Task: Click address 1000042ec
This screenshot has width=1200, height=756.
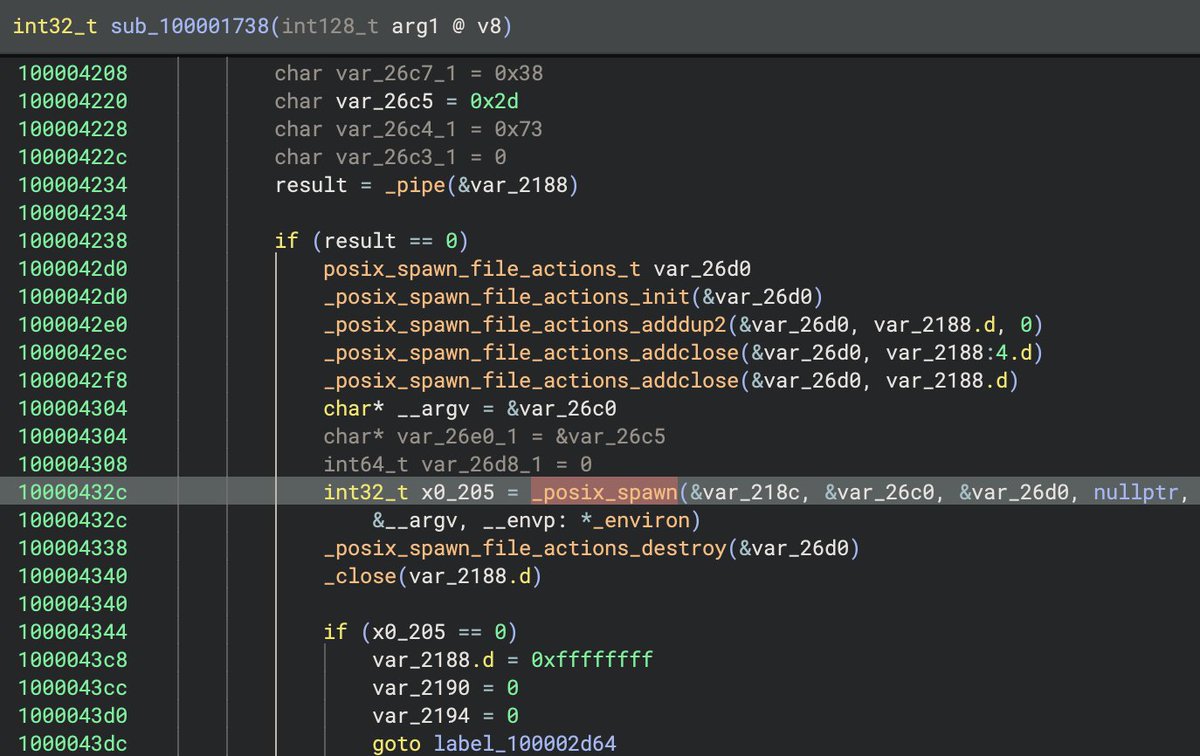Action: tap(72, 353)
